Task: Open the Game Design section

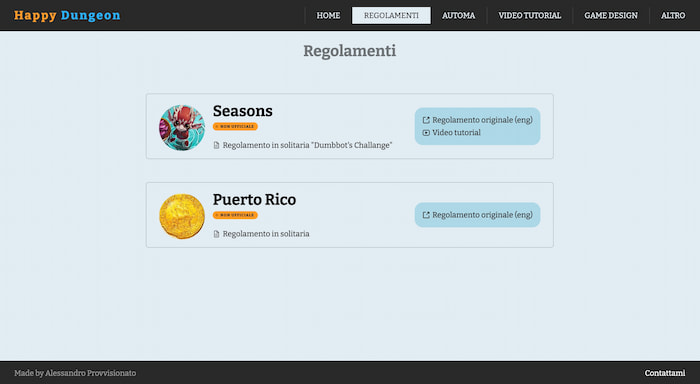Action: pos(611,16)
